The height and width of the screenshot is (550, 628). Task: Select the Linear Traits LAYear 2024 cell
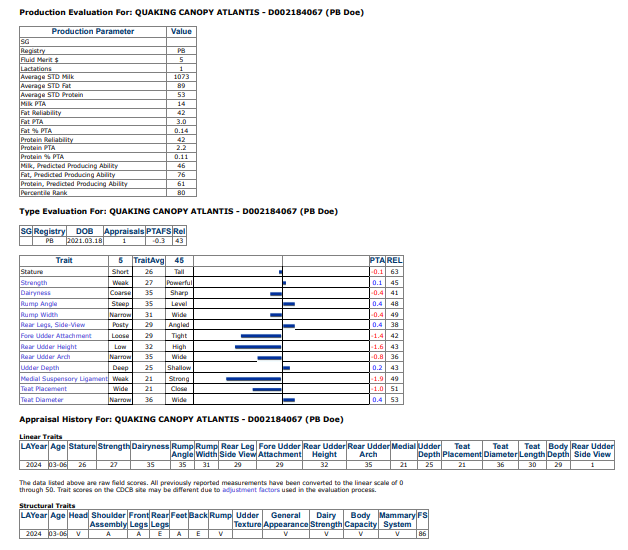pos(34,465)
